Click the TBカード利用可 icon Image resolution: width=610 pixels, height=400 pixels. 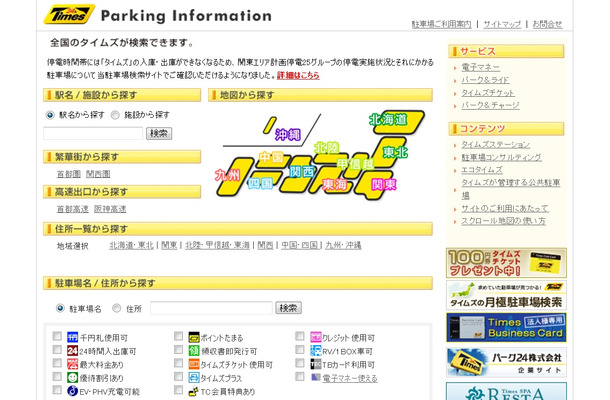click(316, 364)
